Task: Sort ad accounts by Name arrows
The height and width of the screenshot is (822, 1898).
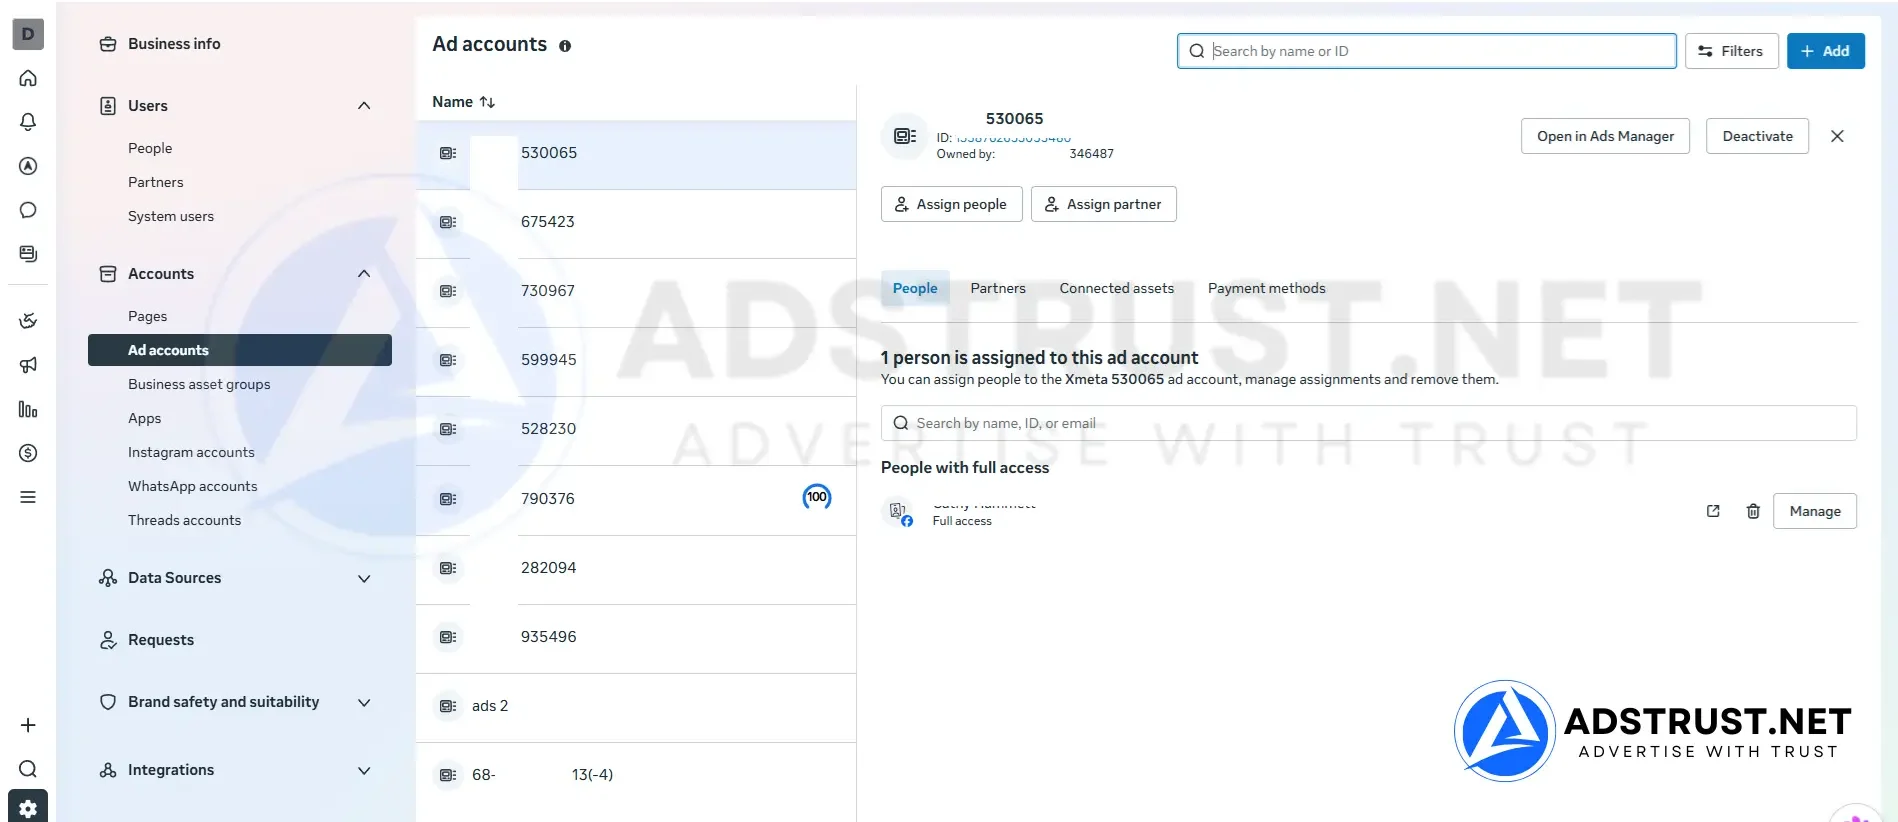Action: tap(487, 102)
